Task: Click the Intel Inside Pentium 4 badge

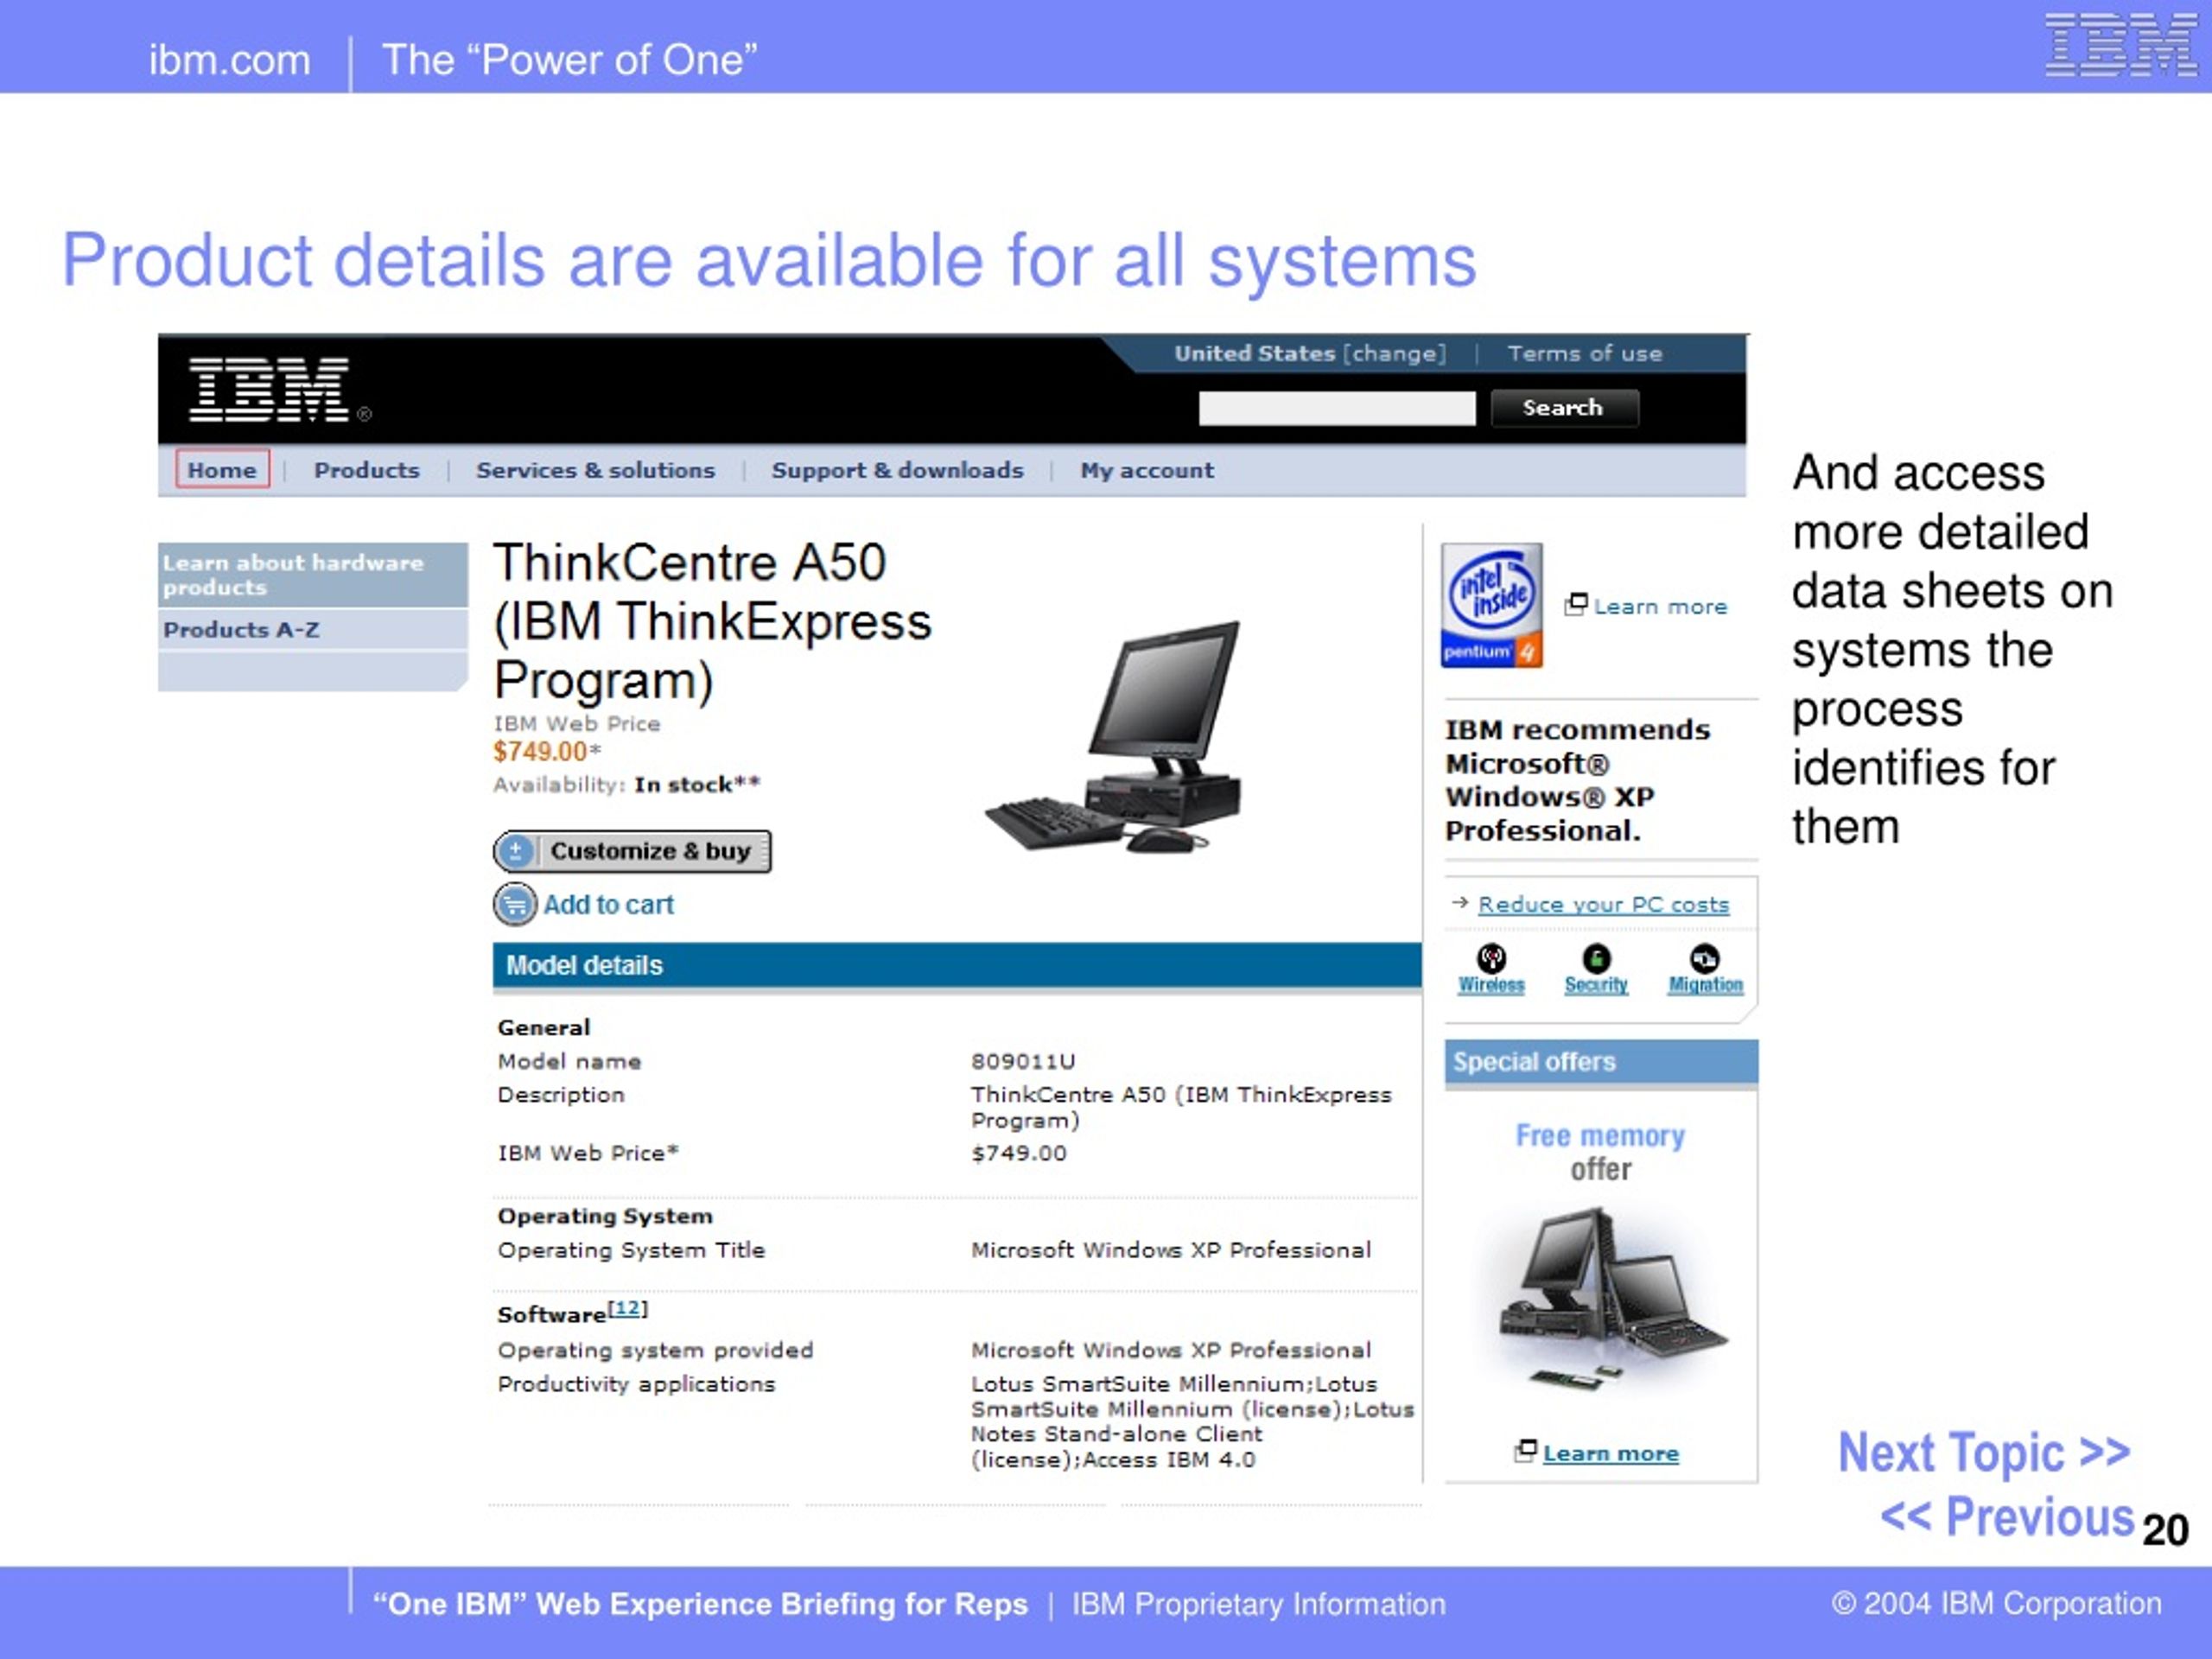Action: (1491, 605)
